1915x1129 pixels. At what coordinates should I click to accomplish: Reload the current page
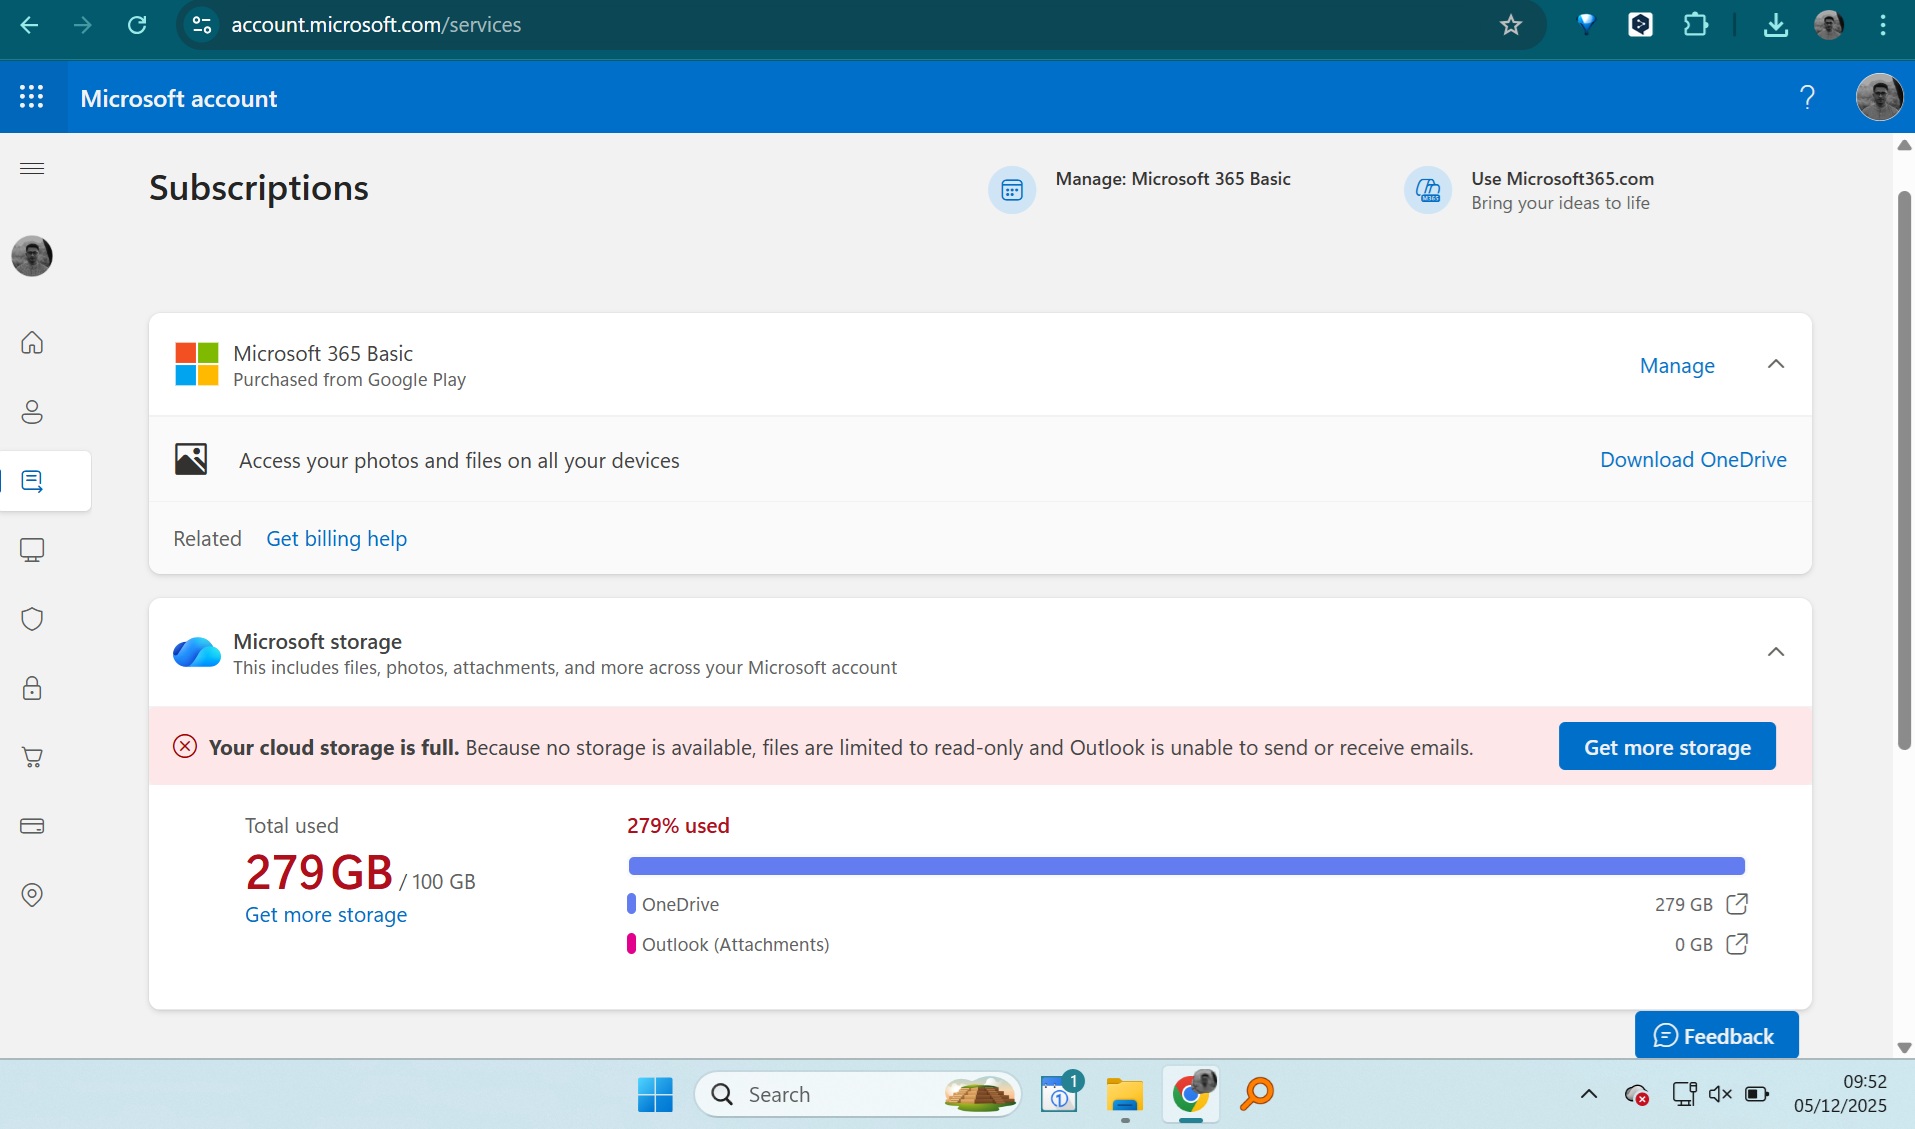pos(137,25)
